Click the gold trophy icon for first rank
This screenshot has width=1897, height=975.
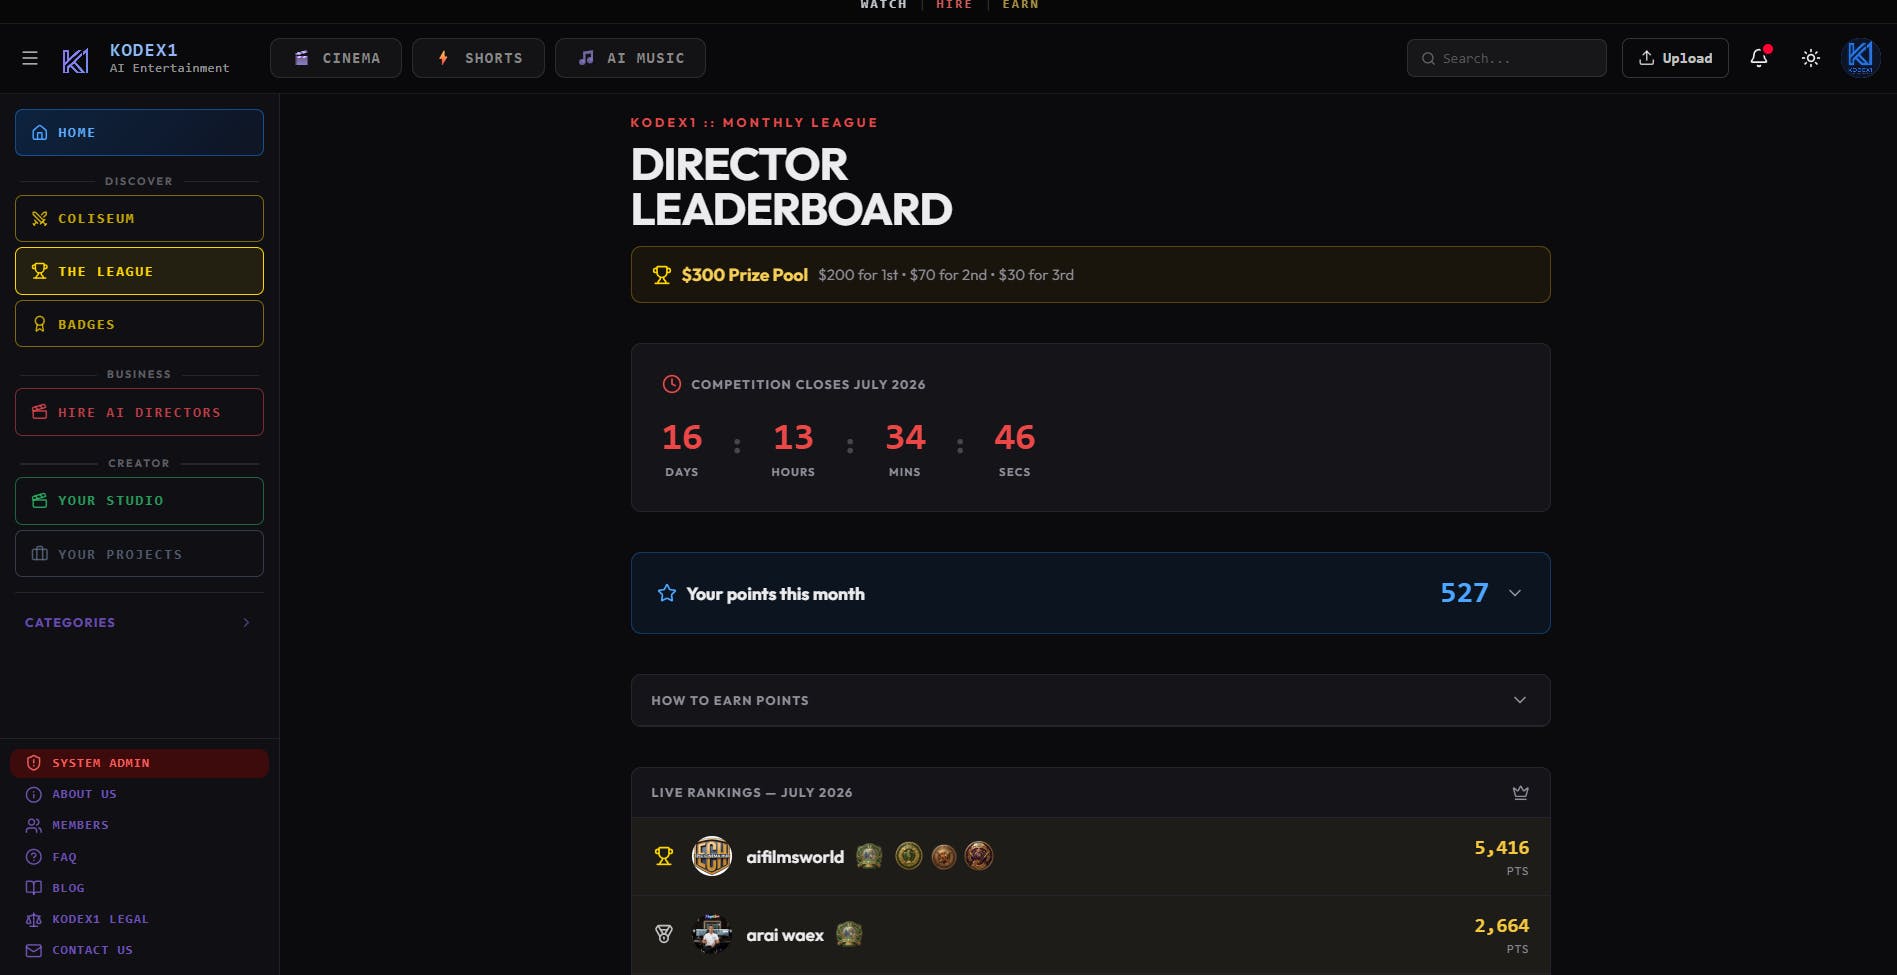(664, 856)
